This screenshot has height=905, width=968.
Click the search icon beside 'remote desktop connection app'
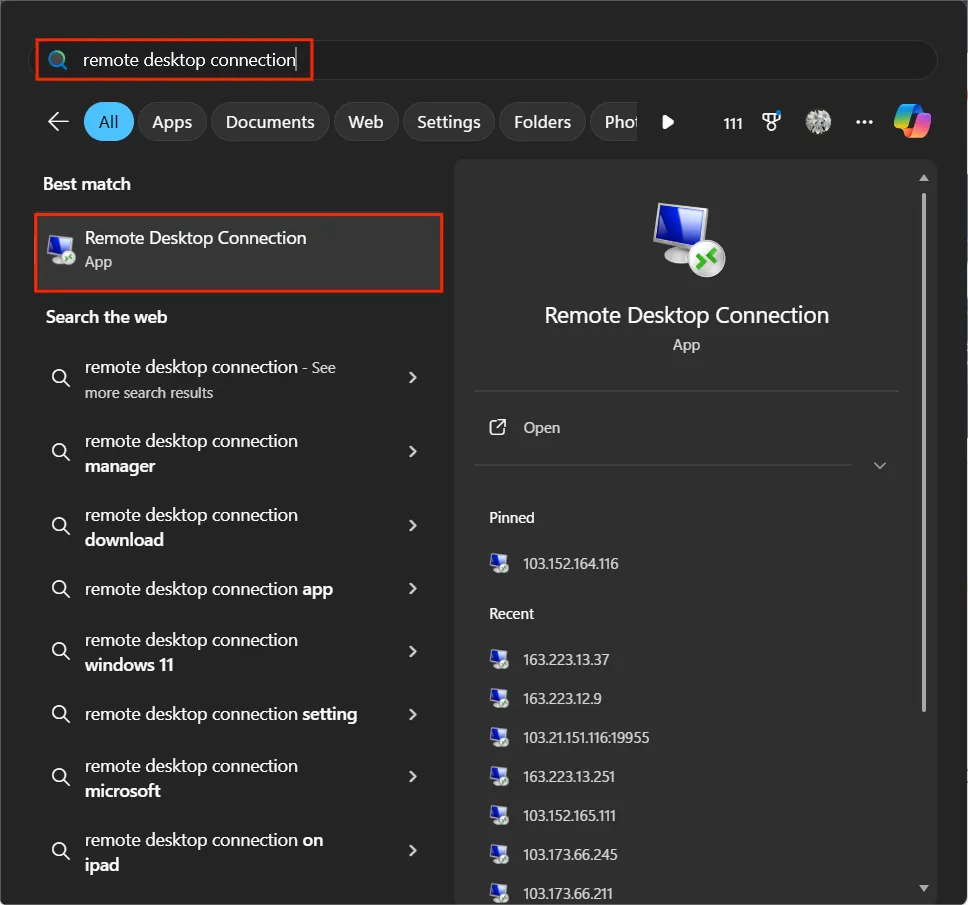(x=60, y=589)
